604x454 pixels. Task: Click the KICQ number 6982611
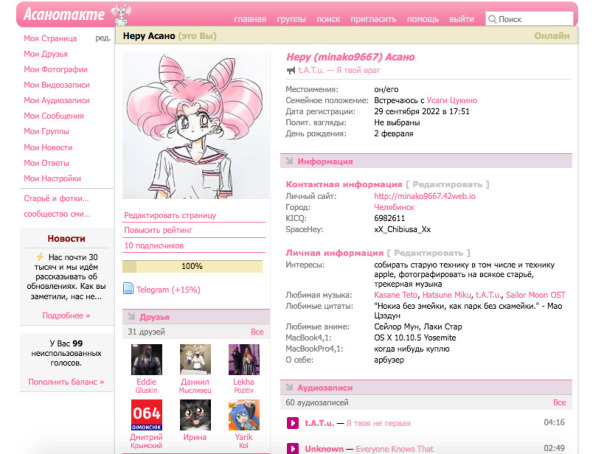[x=389, y=218]
